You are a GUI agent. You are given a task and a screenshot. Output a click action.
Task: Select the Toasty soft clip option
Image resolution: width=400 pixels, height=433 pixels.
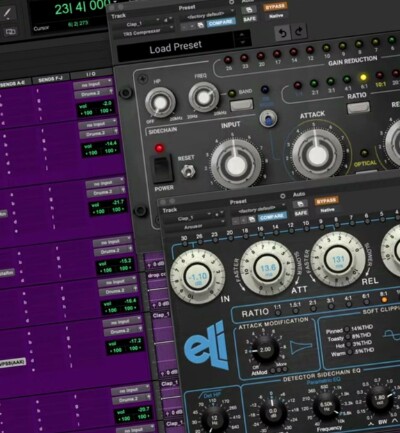coord(347,338)
